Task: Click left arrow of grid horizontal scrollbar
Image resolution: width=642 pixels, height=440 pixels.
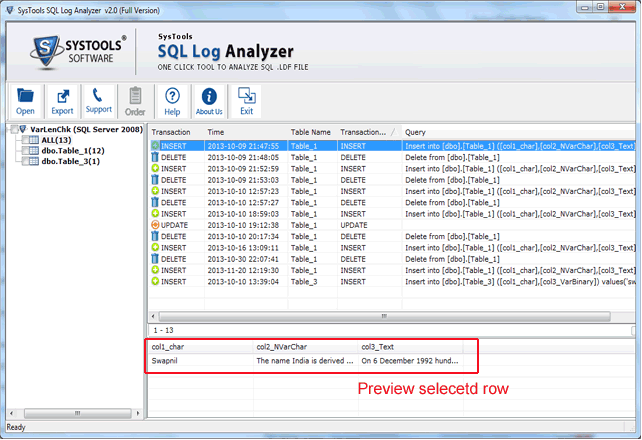Action: click(154, 316)
